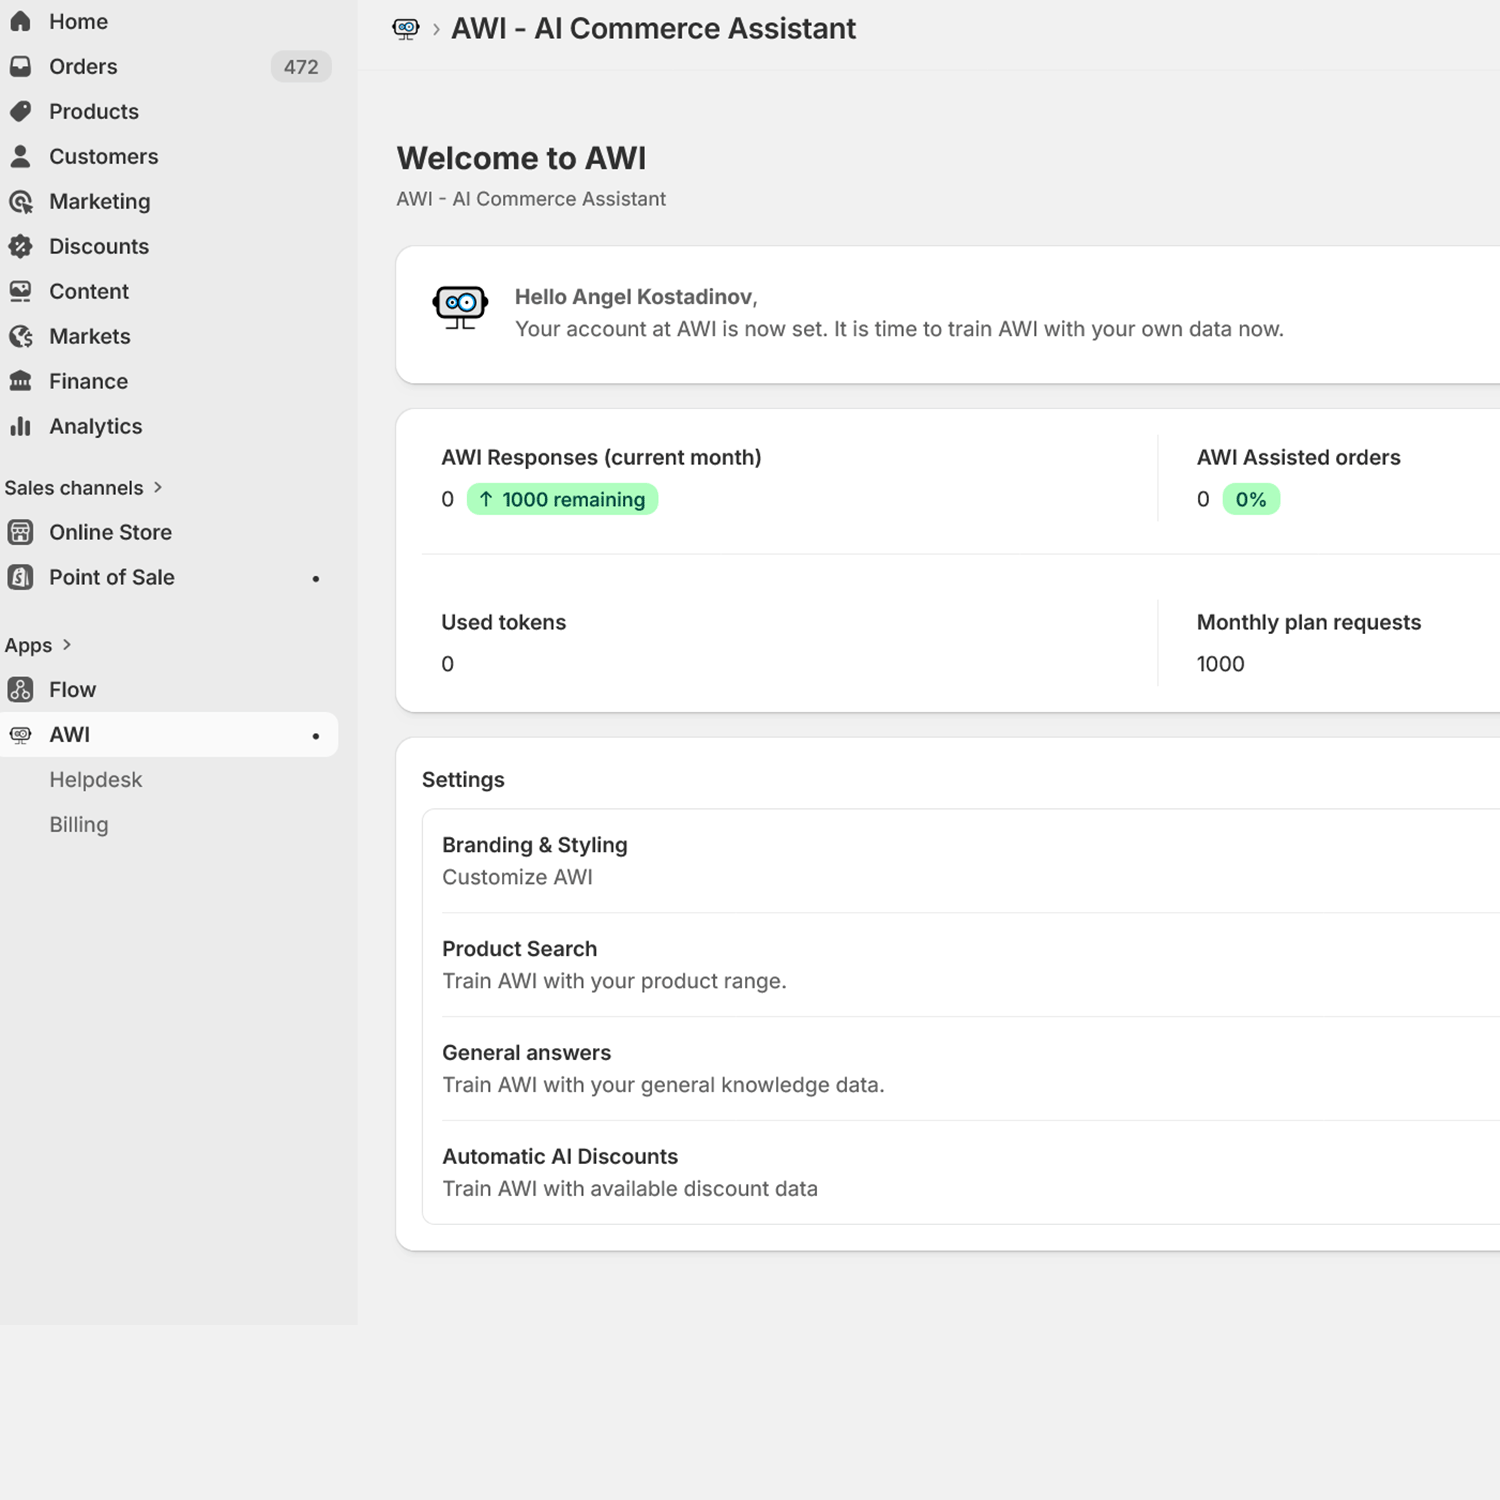
Task: Click the Markets globe icon
Action: point(20,336)
